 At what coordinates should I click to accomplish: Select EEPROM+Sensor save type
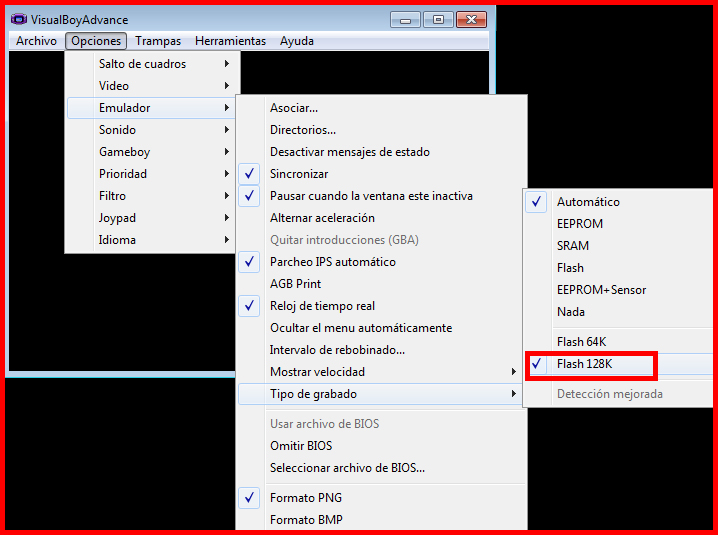coord(619,289)
